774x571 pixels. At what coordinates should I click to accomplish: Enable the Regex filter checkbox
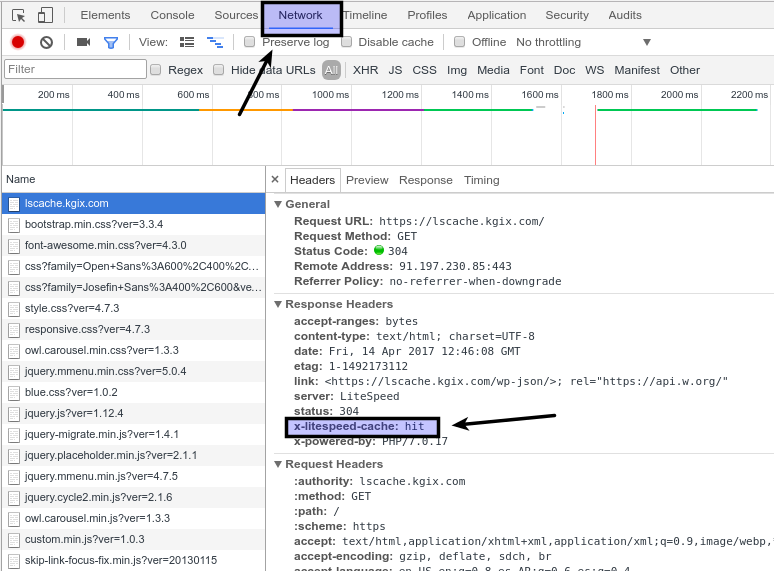[x=156, y=70]
